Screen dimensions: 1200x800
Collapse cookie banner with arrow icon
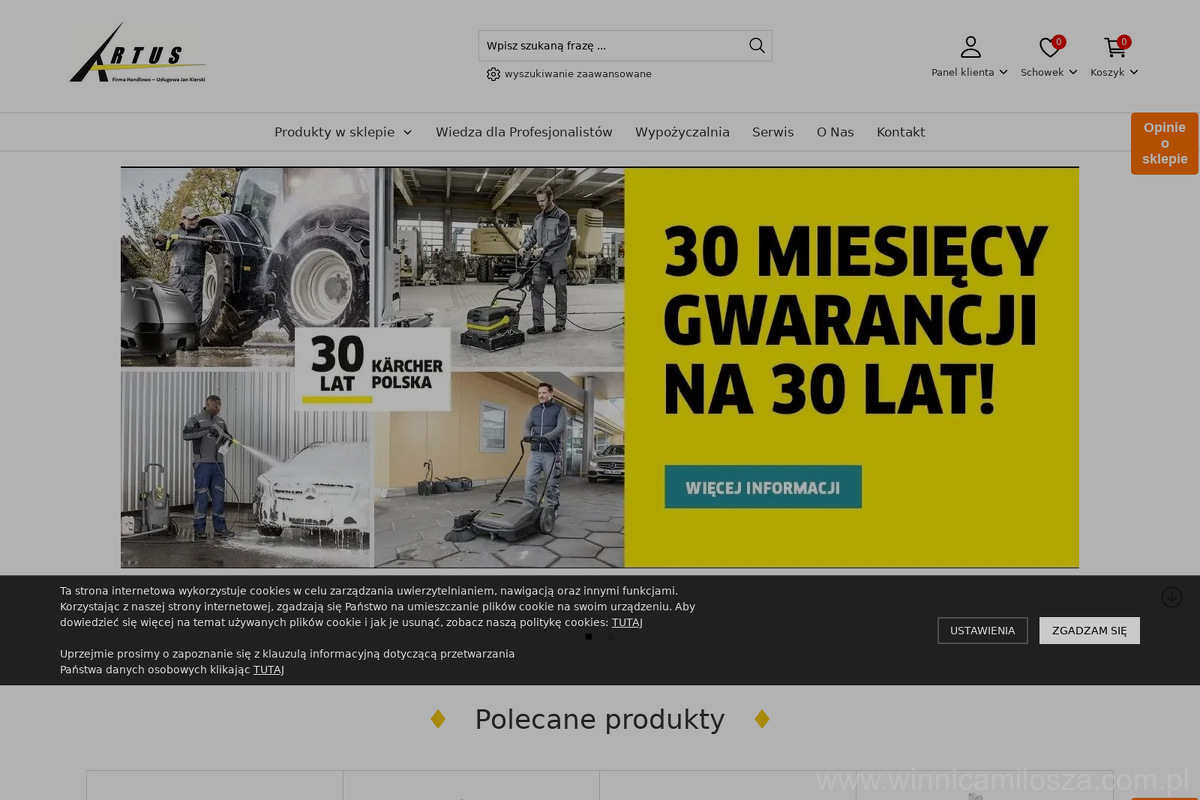pyautogui.click(x=1172, y=597)
